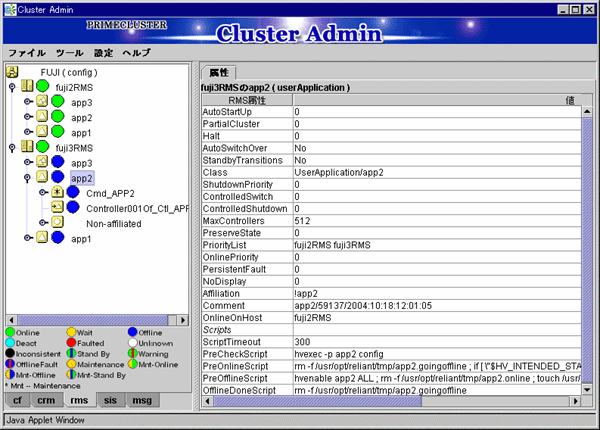Image resolution: width=600 pixels, height=430 pixels.
Task: Open the 設定 menu
Action: [x=103, y=53]
